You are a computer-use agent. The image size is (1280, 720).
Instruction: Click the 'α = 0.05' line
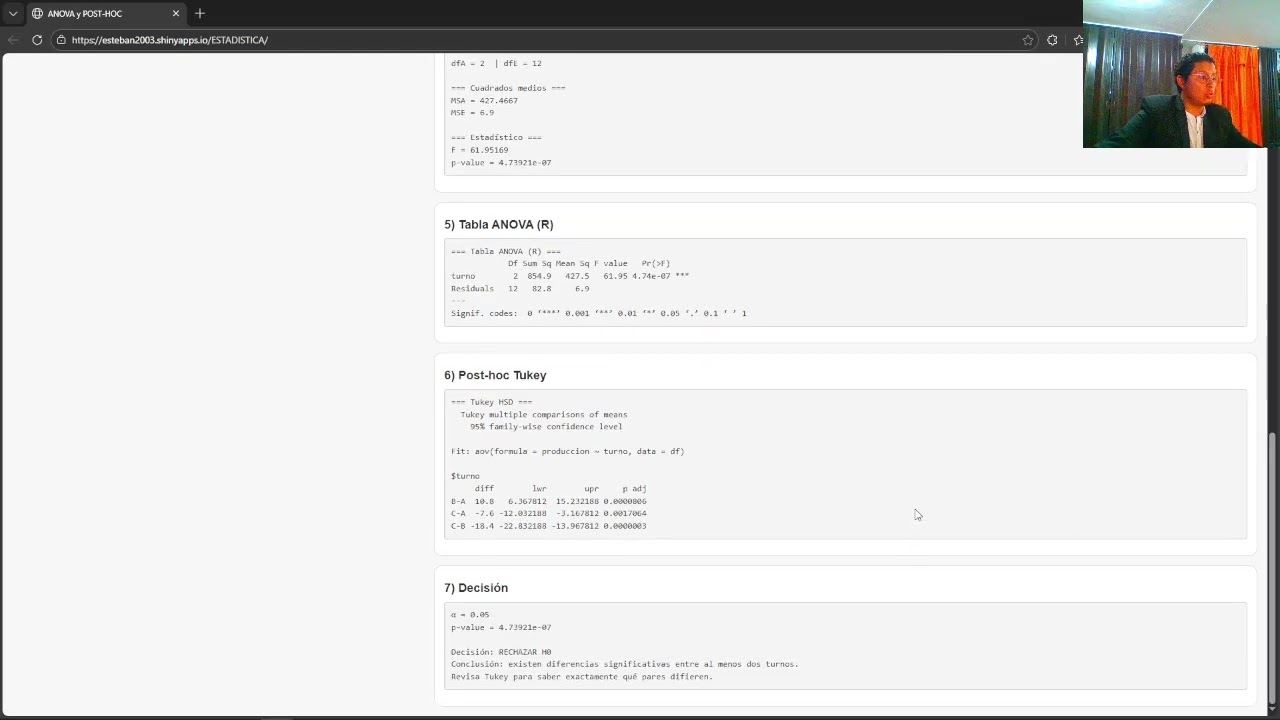470,615
